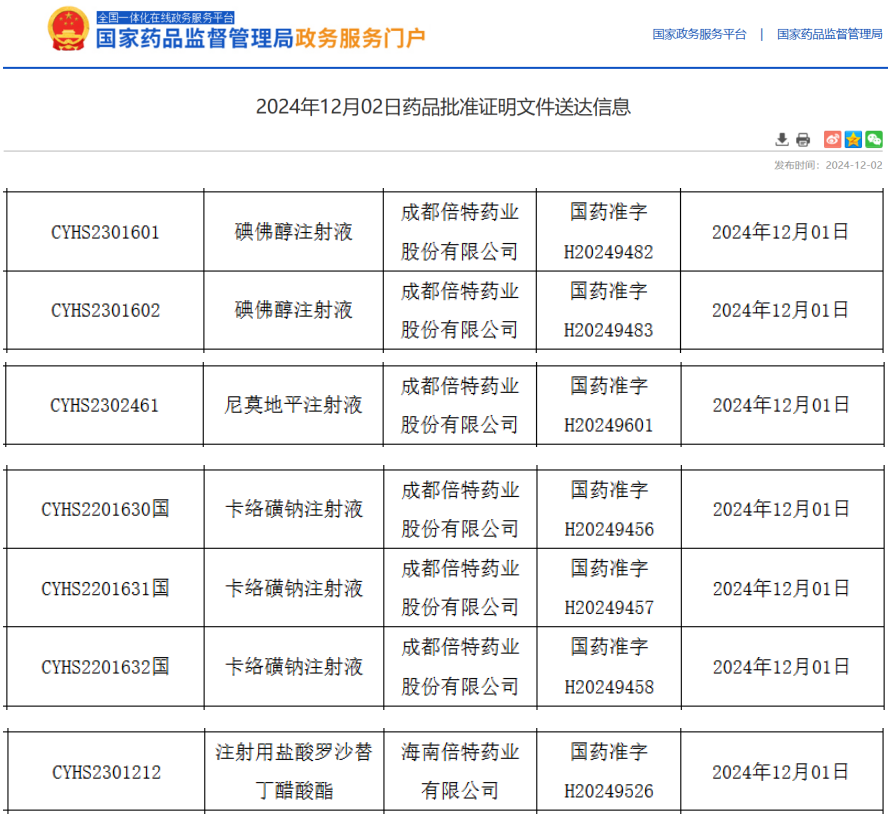
Task: Click 尼莫地平注射液 cell
Action: click(293, 405)
